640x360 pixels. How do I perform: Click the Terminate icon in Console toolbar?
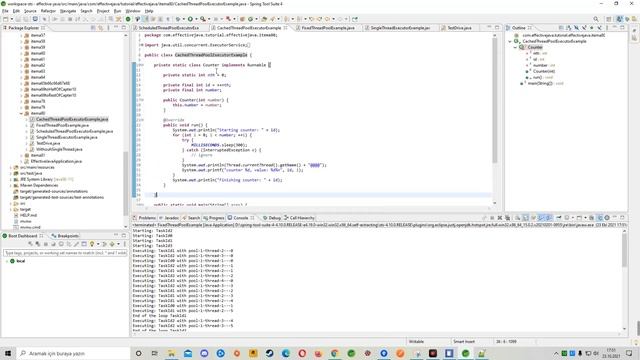[492, 218]
